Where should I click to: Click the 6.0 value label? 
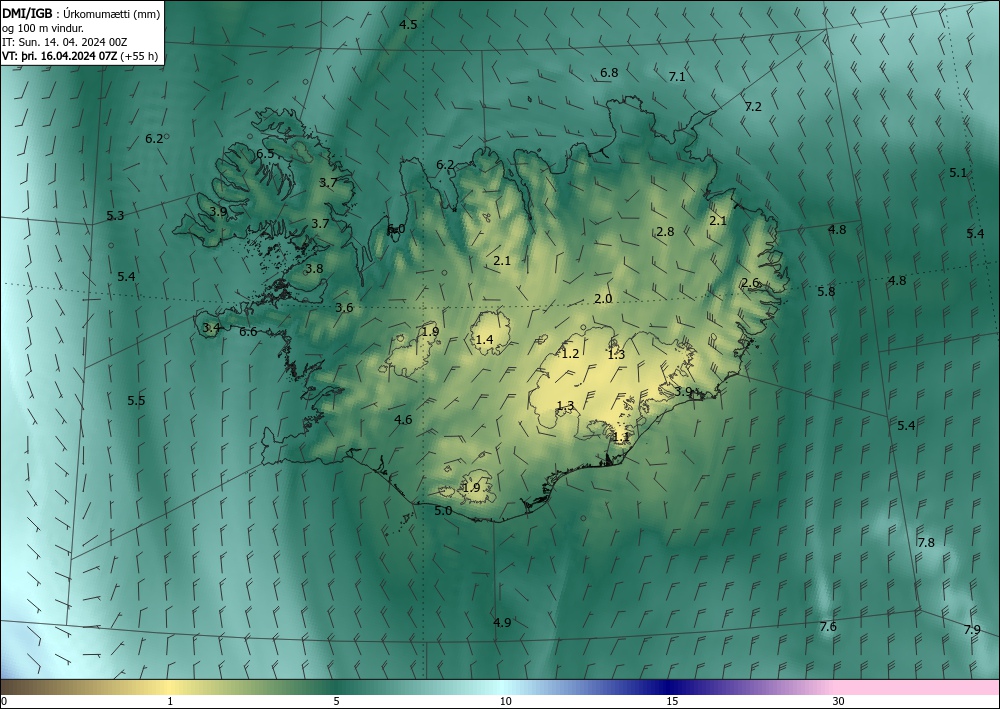tap(397, 229)
